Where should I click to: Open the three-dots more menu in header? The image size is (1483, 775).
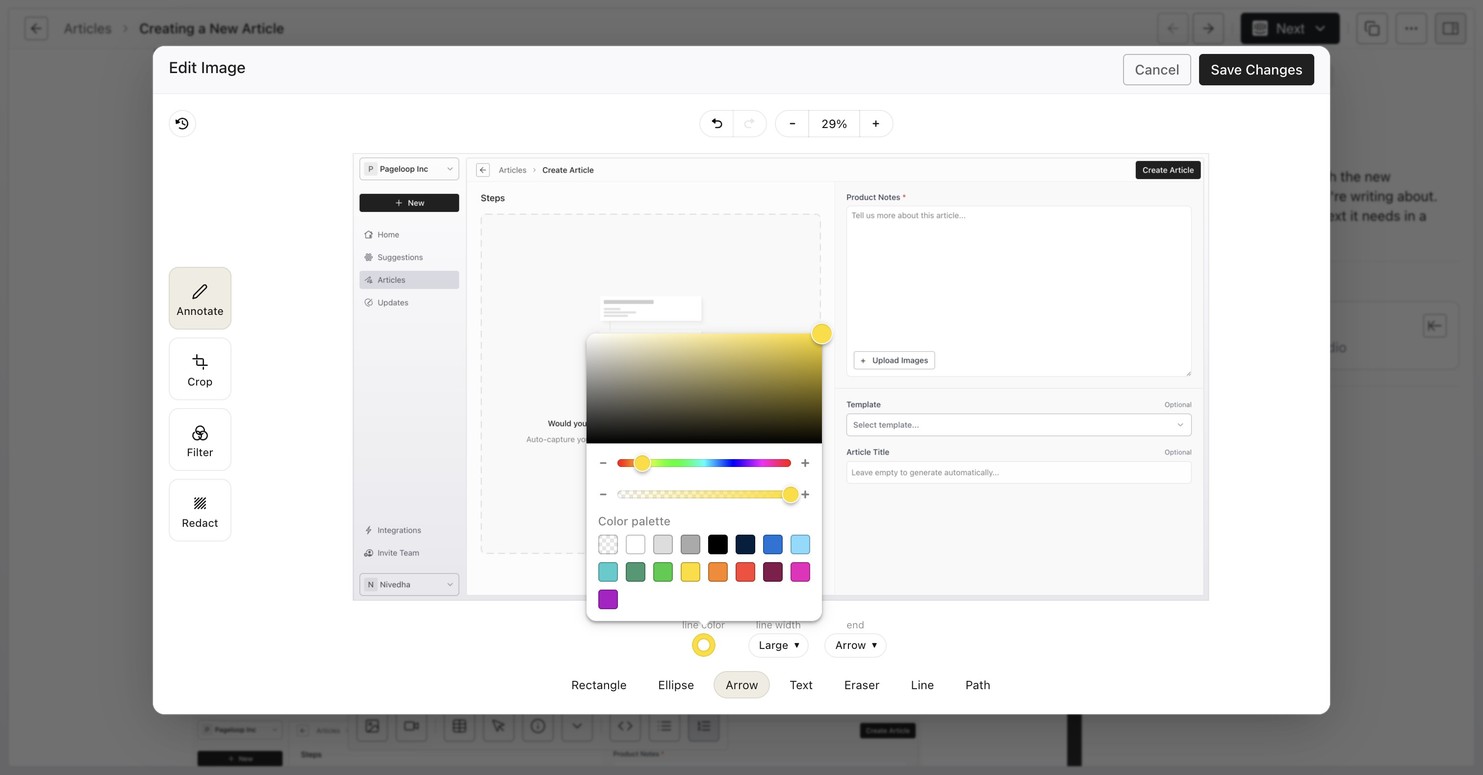click(1411, 28)
